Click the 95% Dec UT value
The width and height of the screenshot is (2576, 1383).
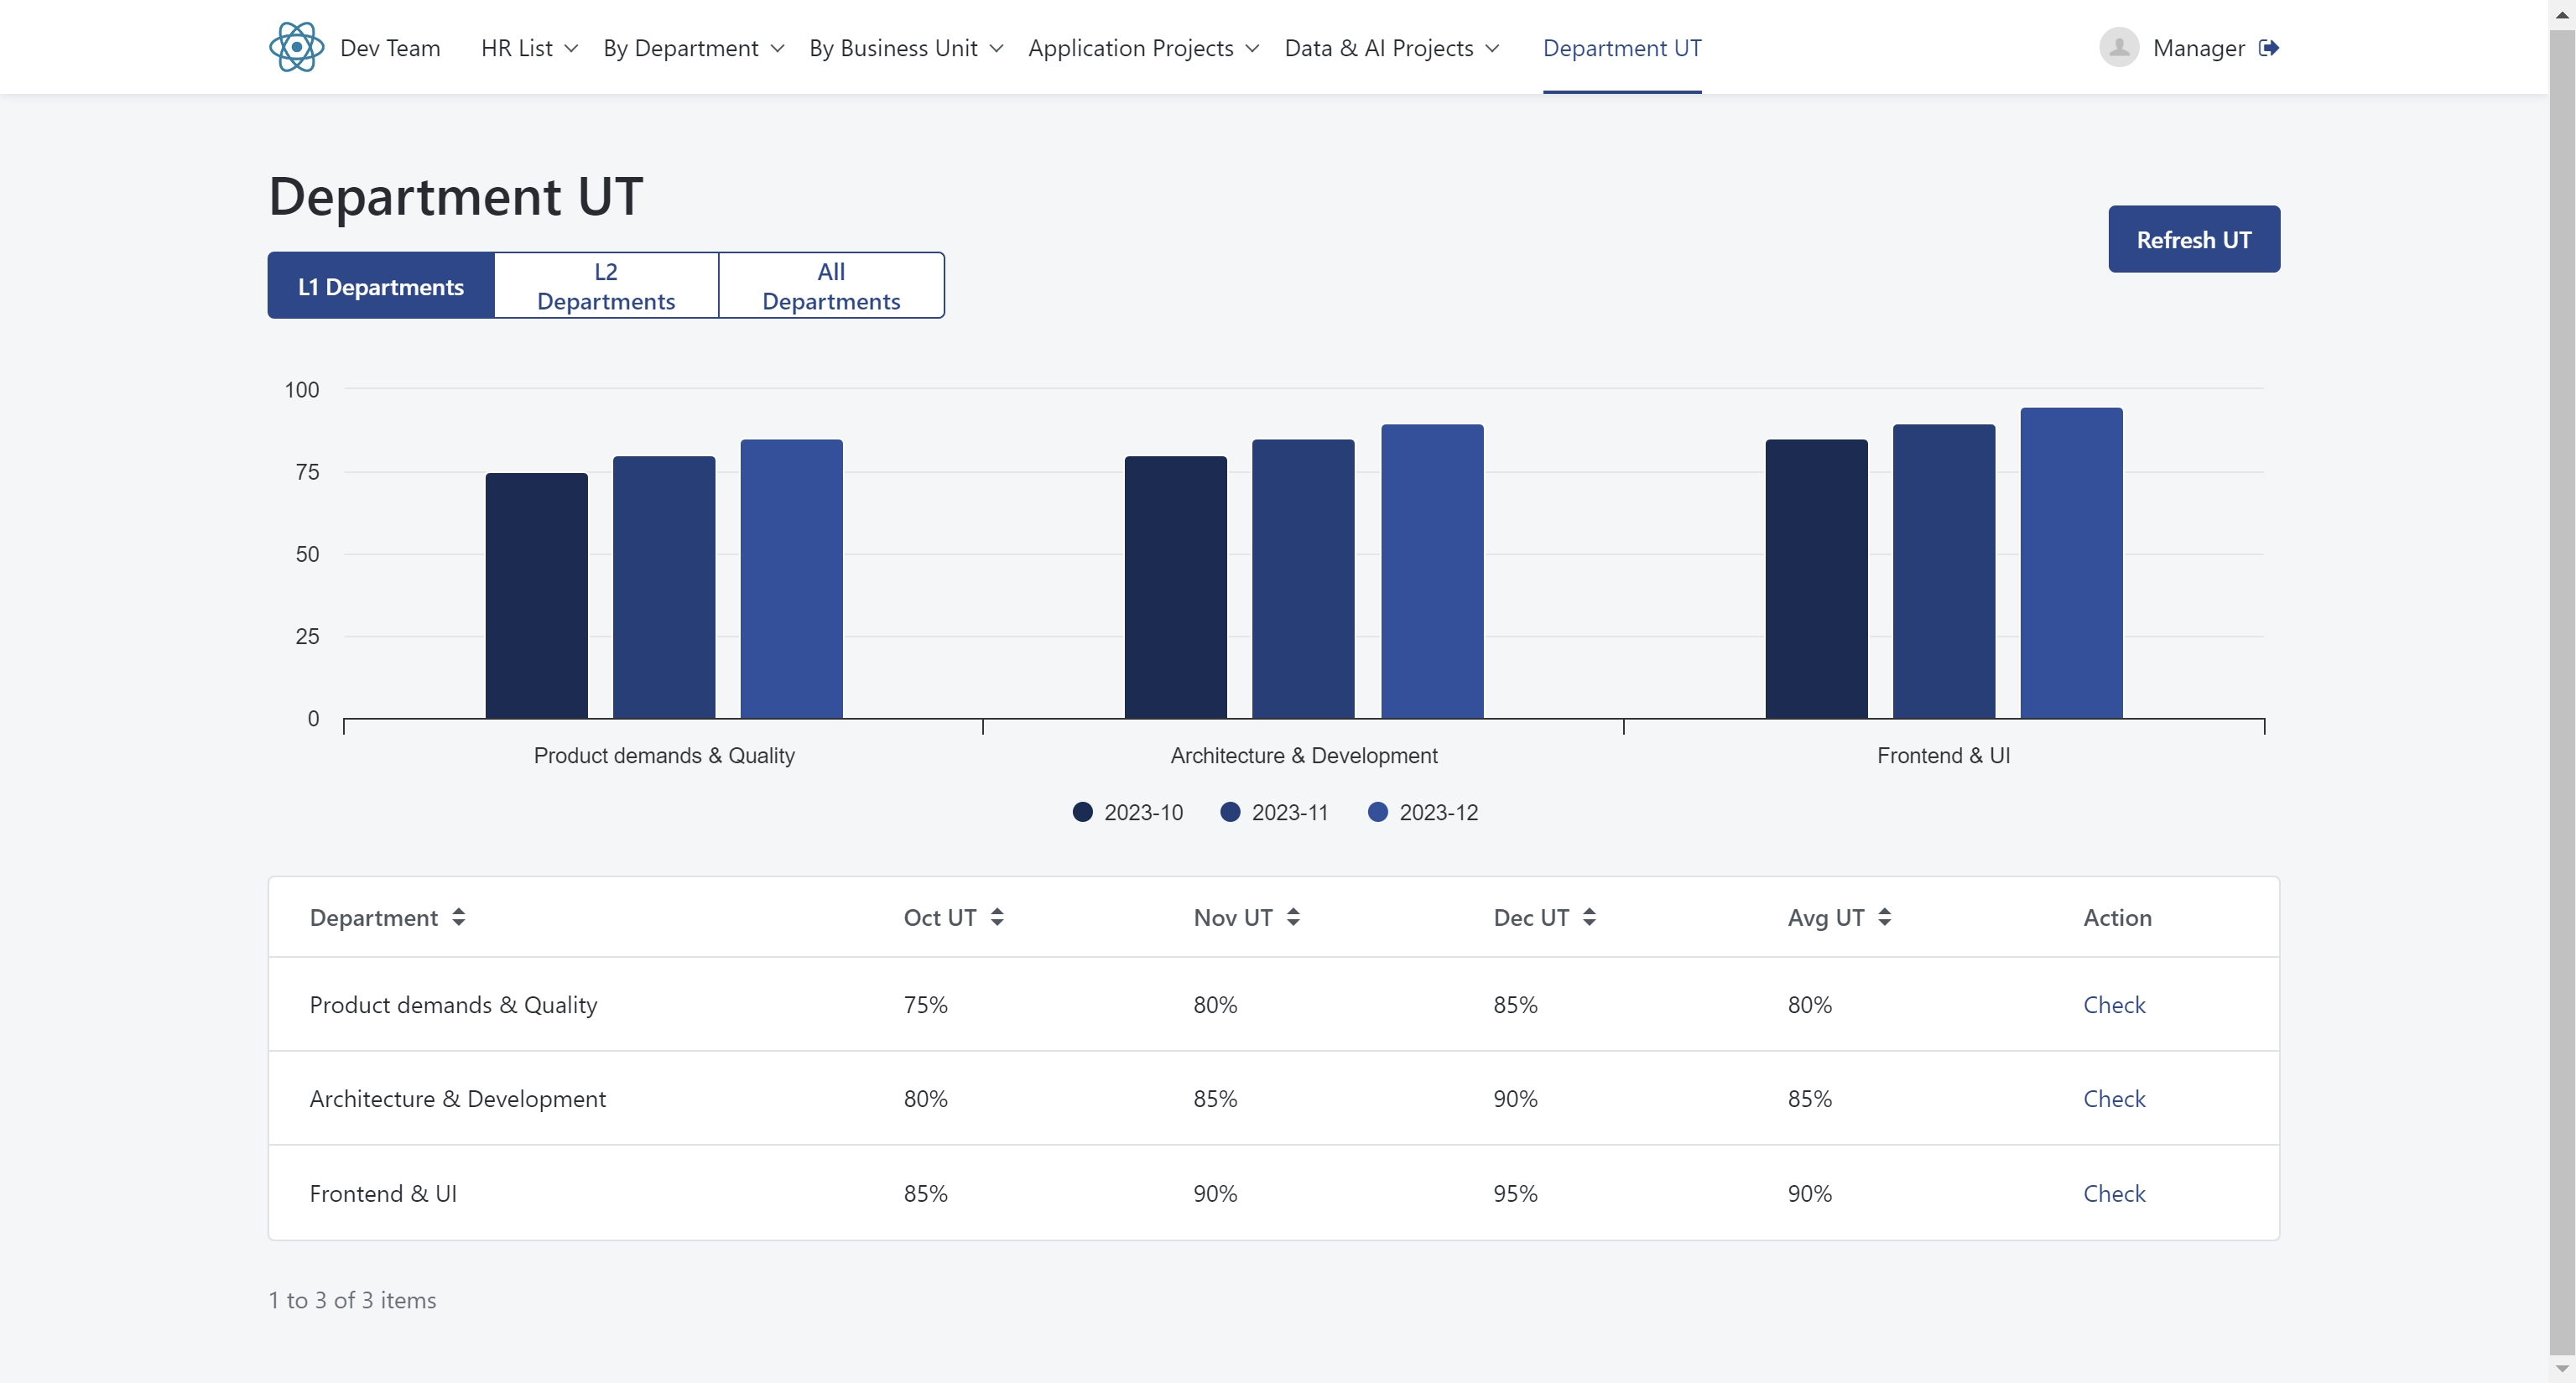coord(1515,1193)
